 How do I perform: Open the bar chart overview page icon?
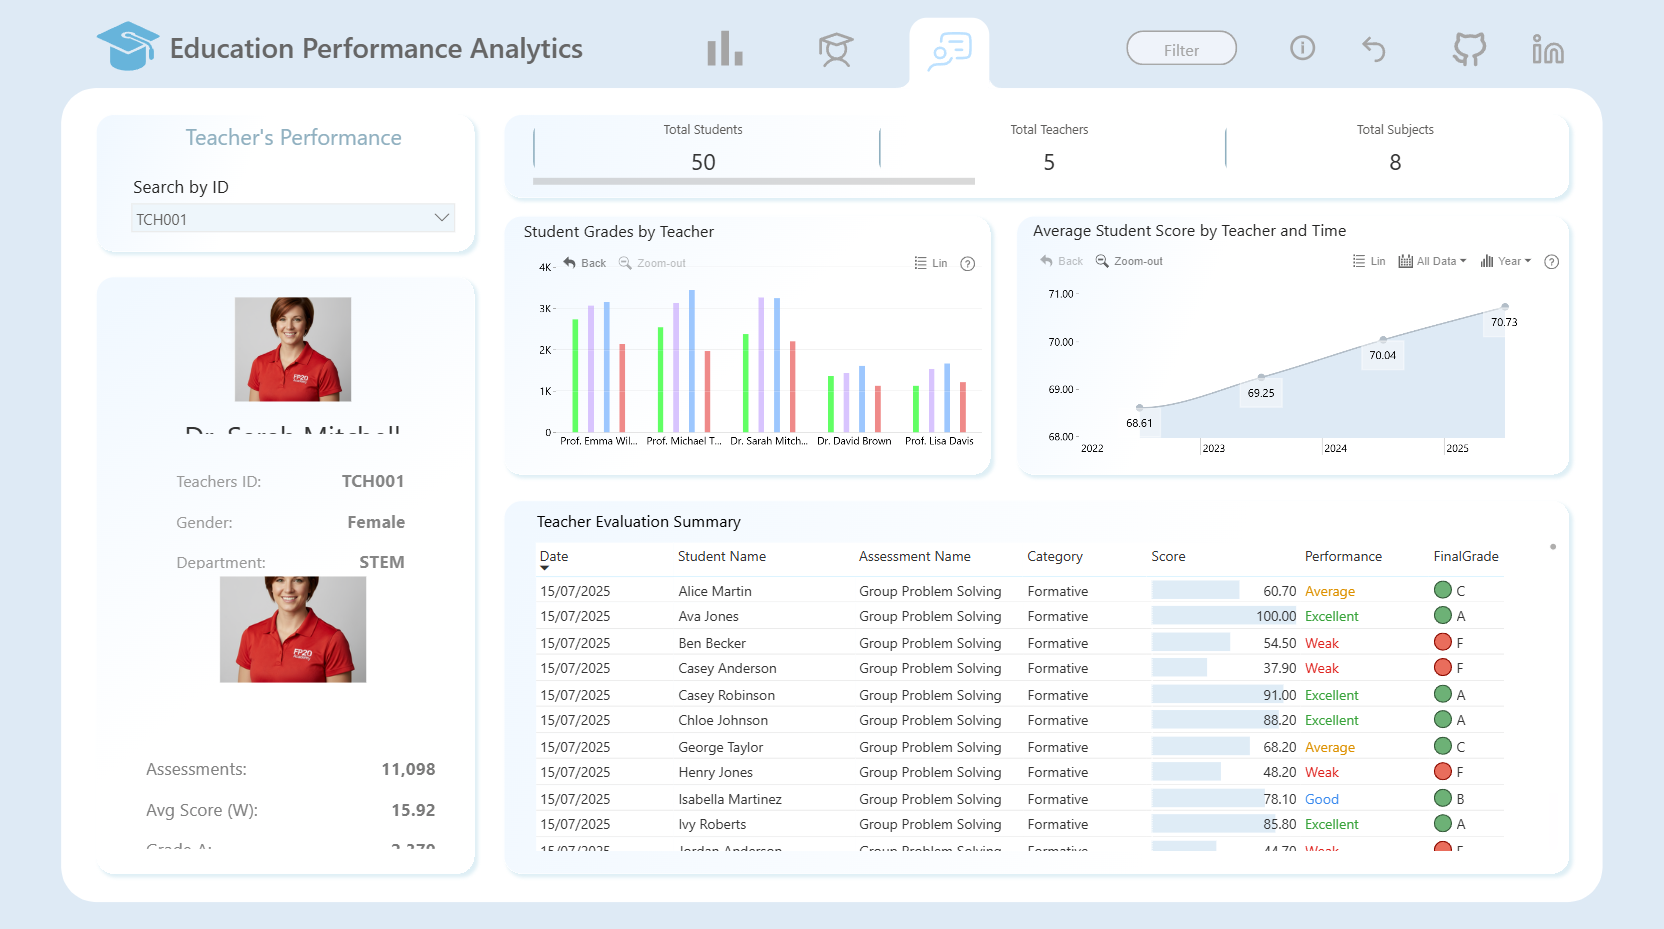(x=725, y=48)
